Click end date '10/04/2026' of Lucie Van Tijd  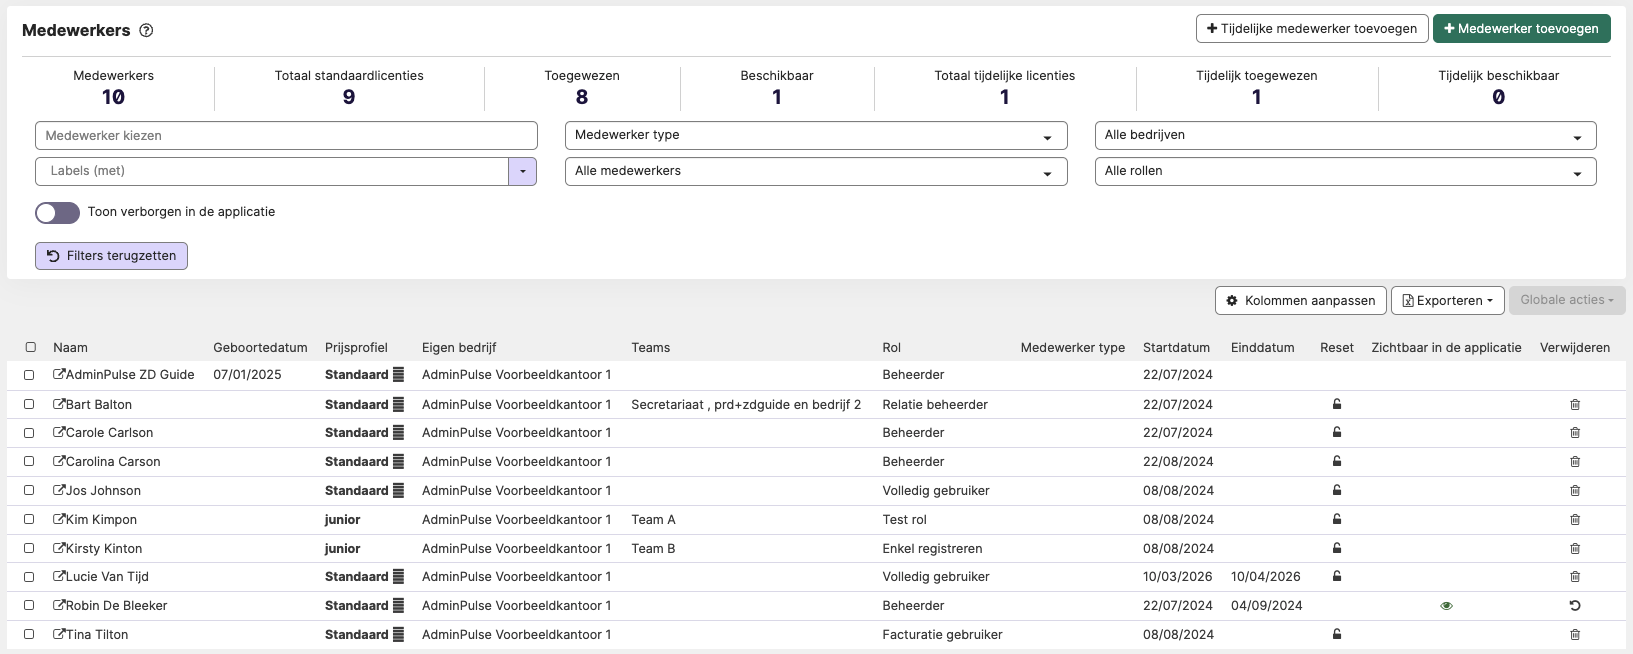pyautogui.click(x=1266, y=576)
